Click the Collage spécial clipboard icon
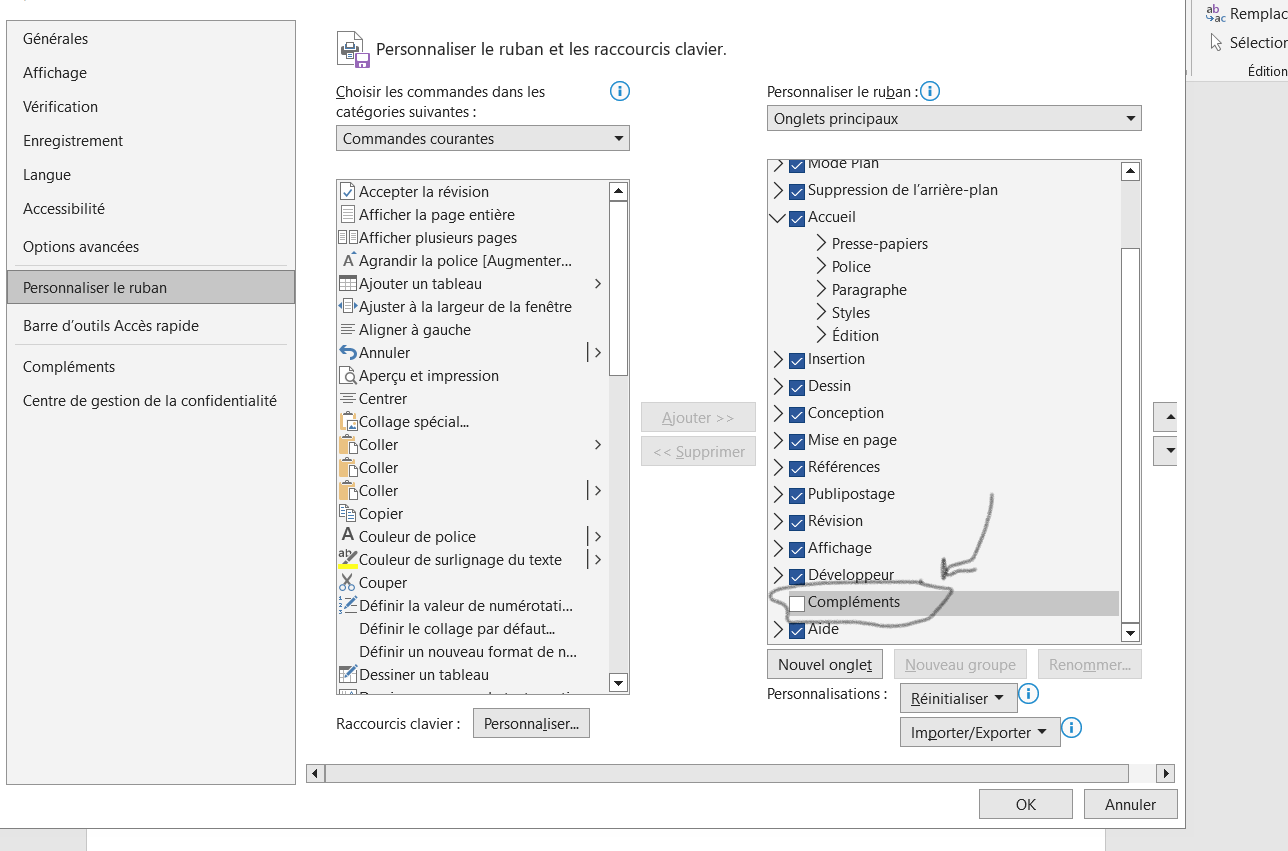The image size is (1288, 851). click(x=348, y=421)
